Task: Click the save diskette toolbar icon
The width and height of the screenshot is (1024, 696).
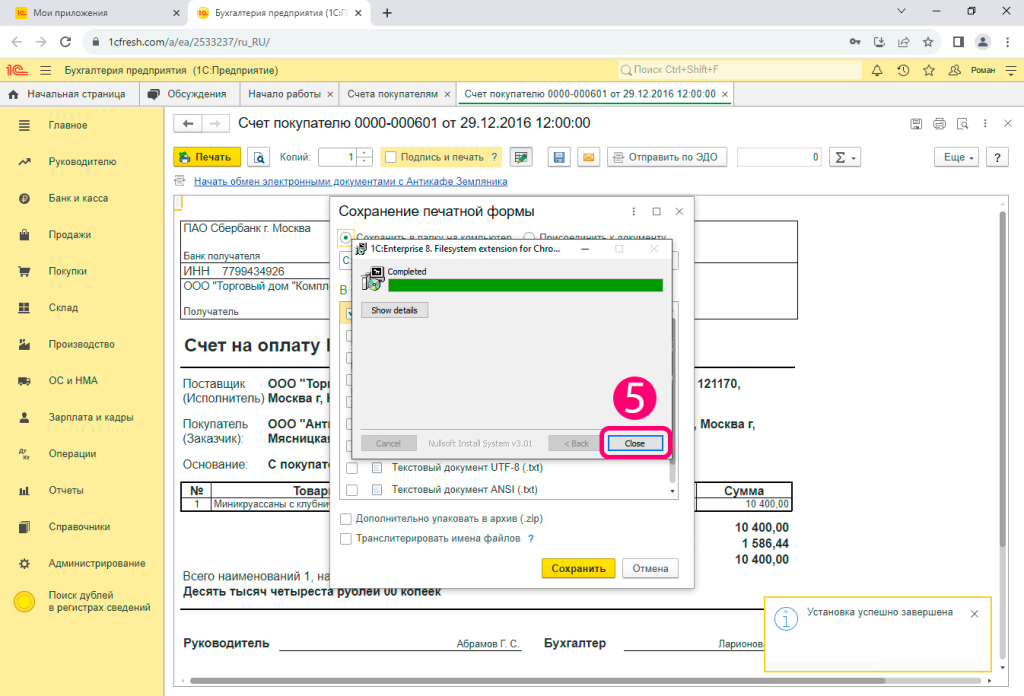Action: (559, 157)
